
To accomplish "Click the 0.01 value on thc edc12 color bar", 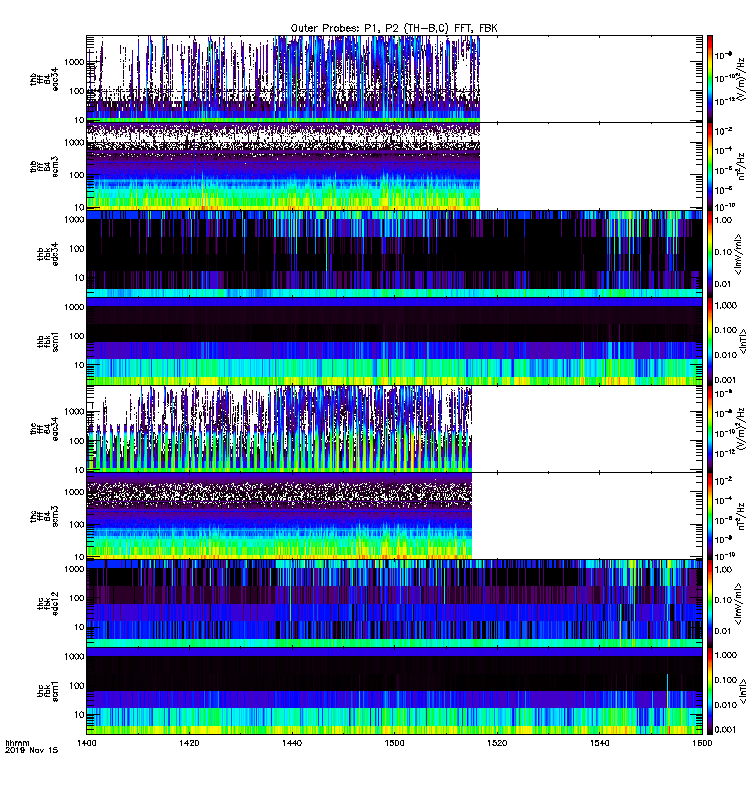I will click(724, 631).
